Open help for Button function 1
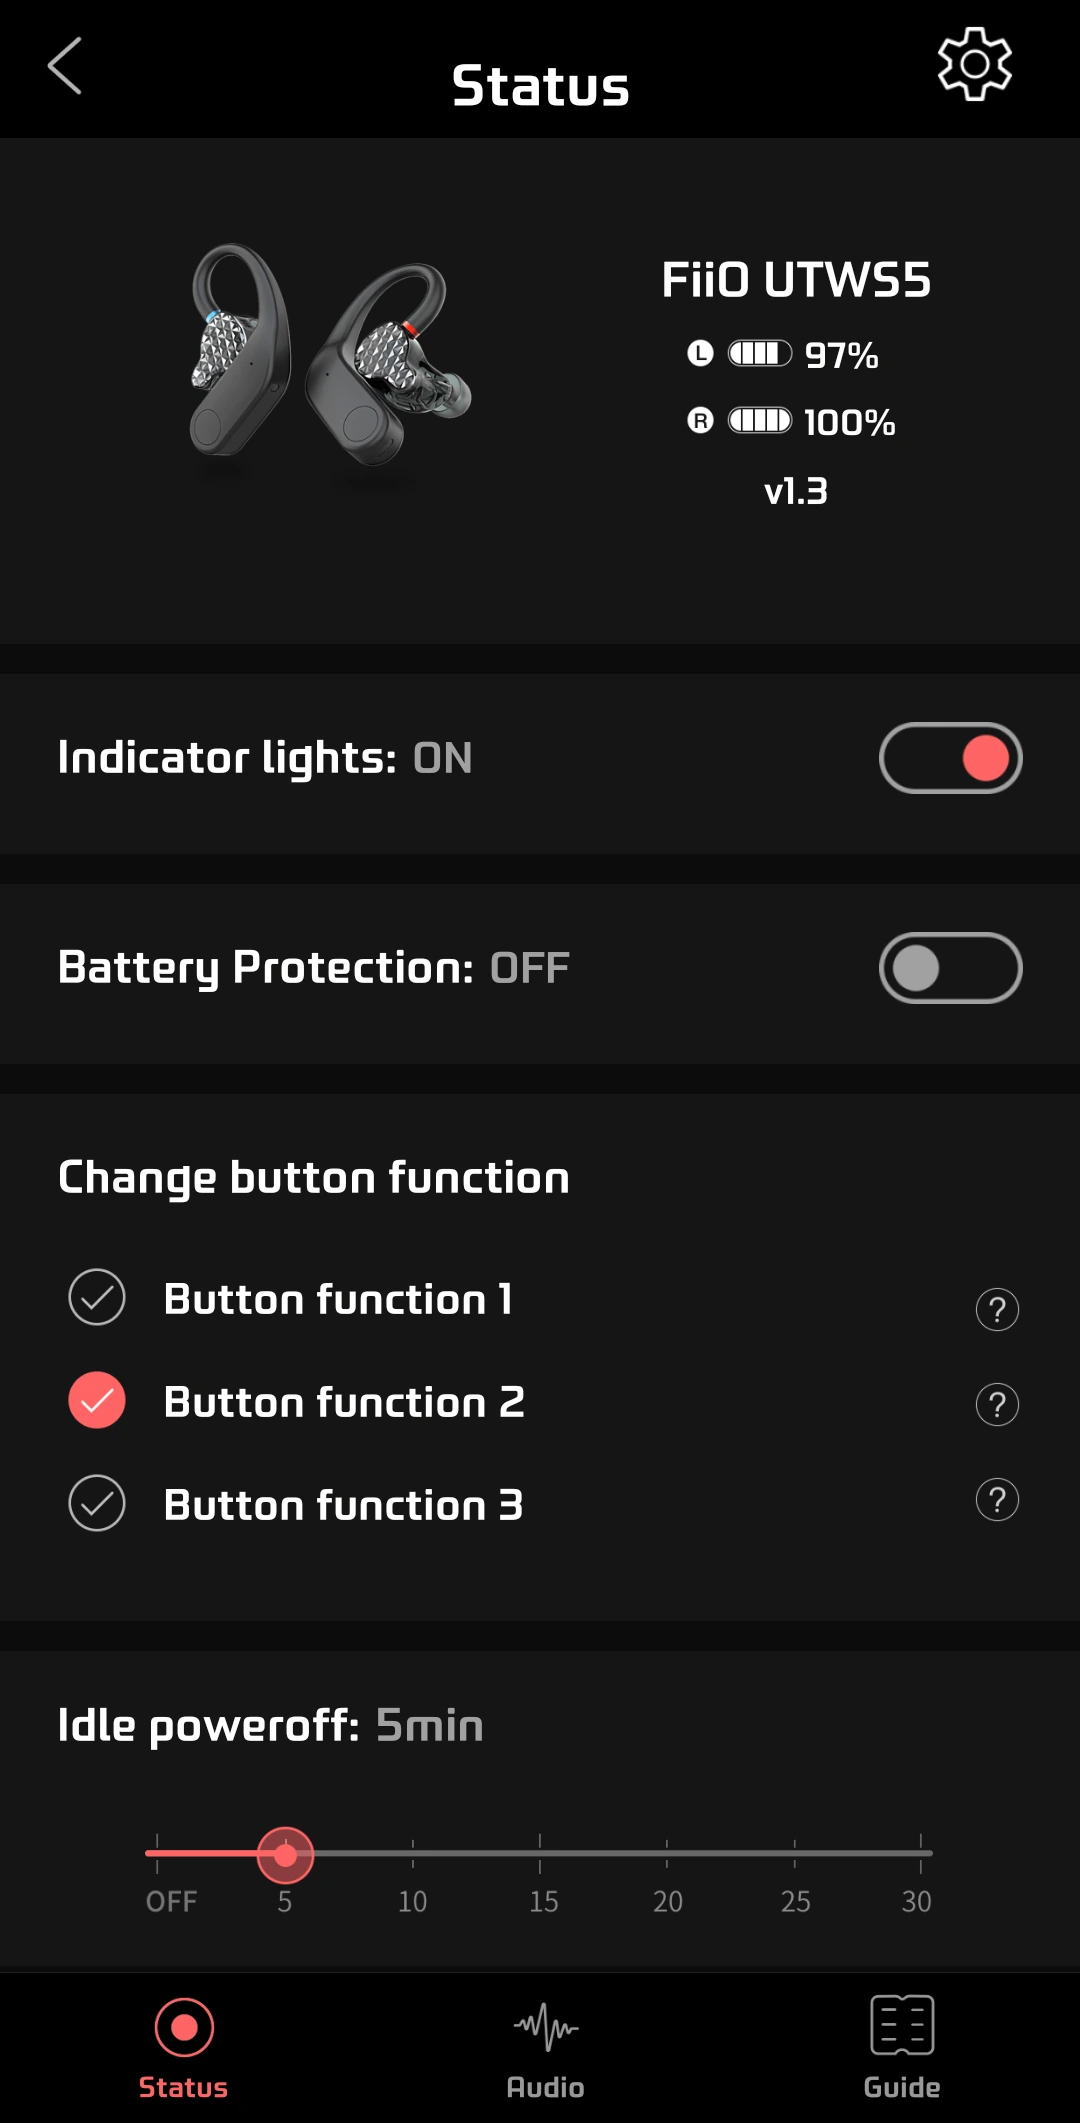Image resolution: width=1080 pixels, height=2123 pixels. click(997, 1309)
